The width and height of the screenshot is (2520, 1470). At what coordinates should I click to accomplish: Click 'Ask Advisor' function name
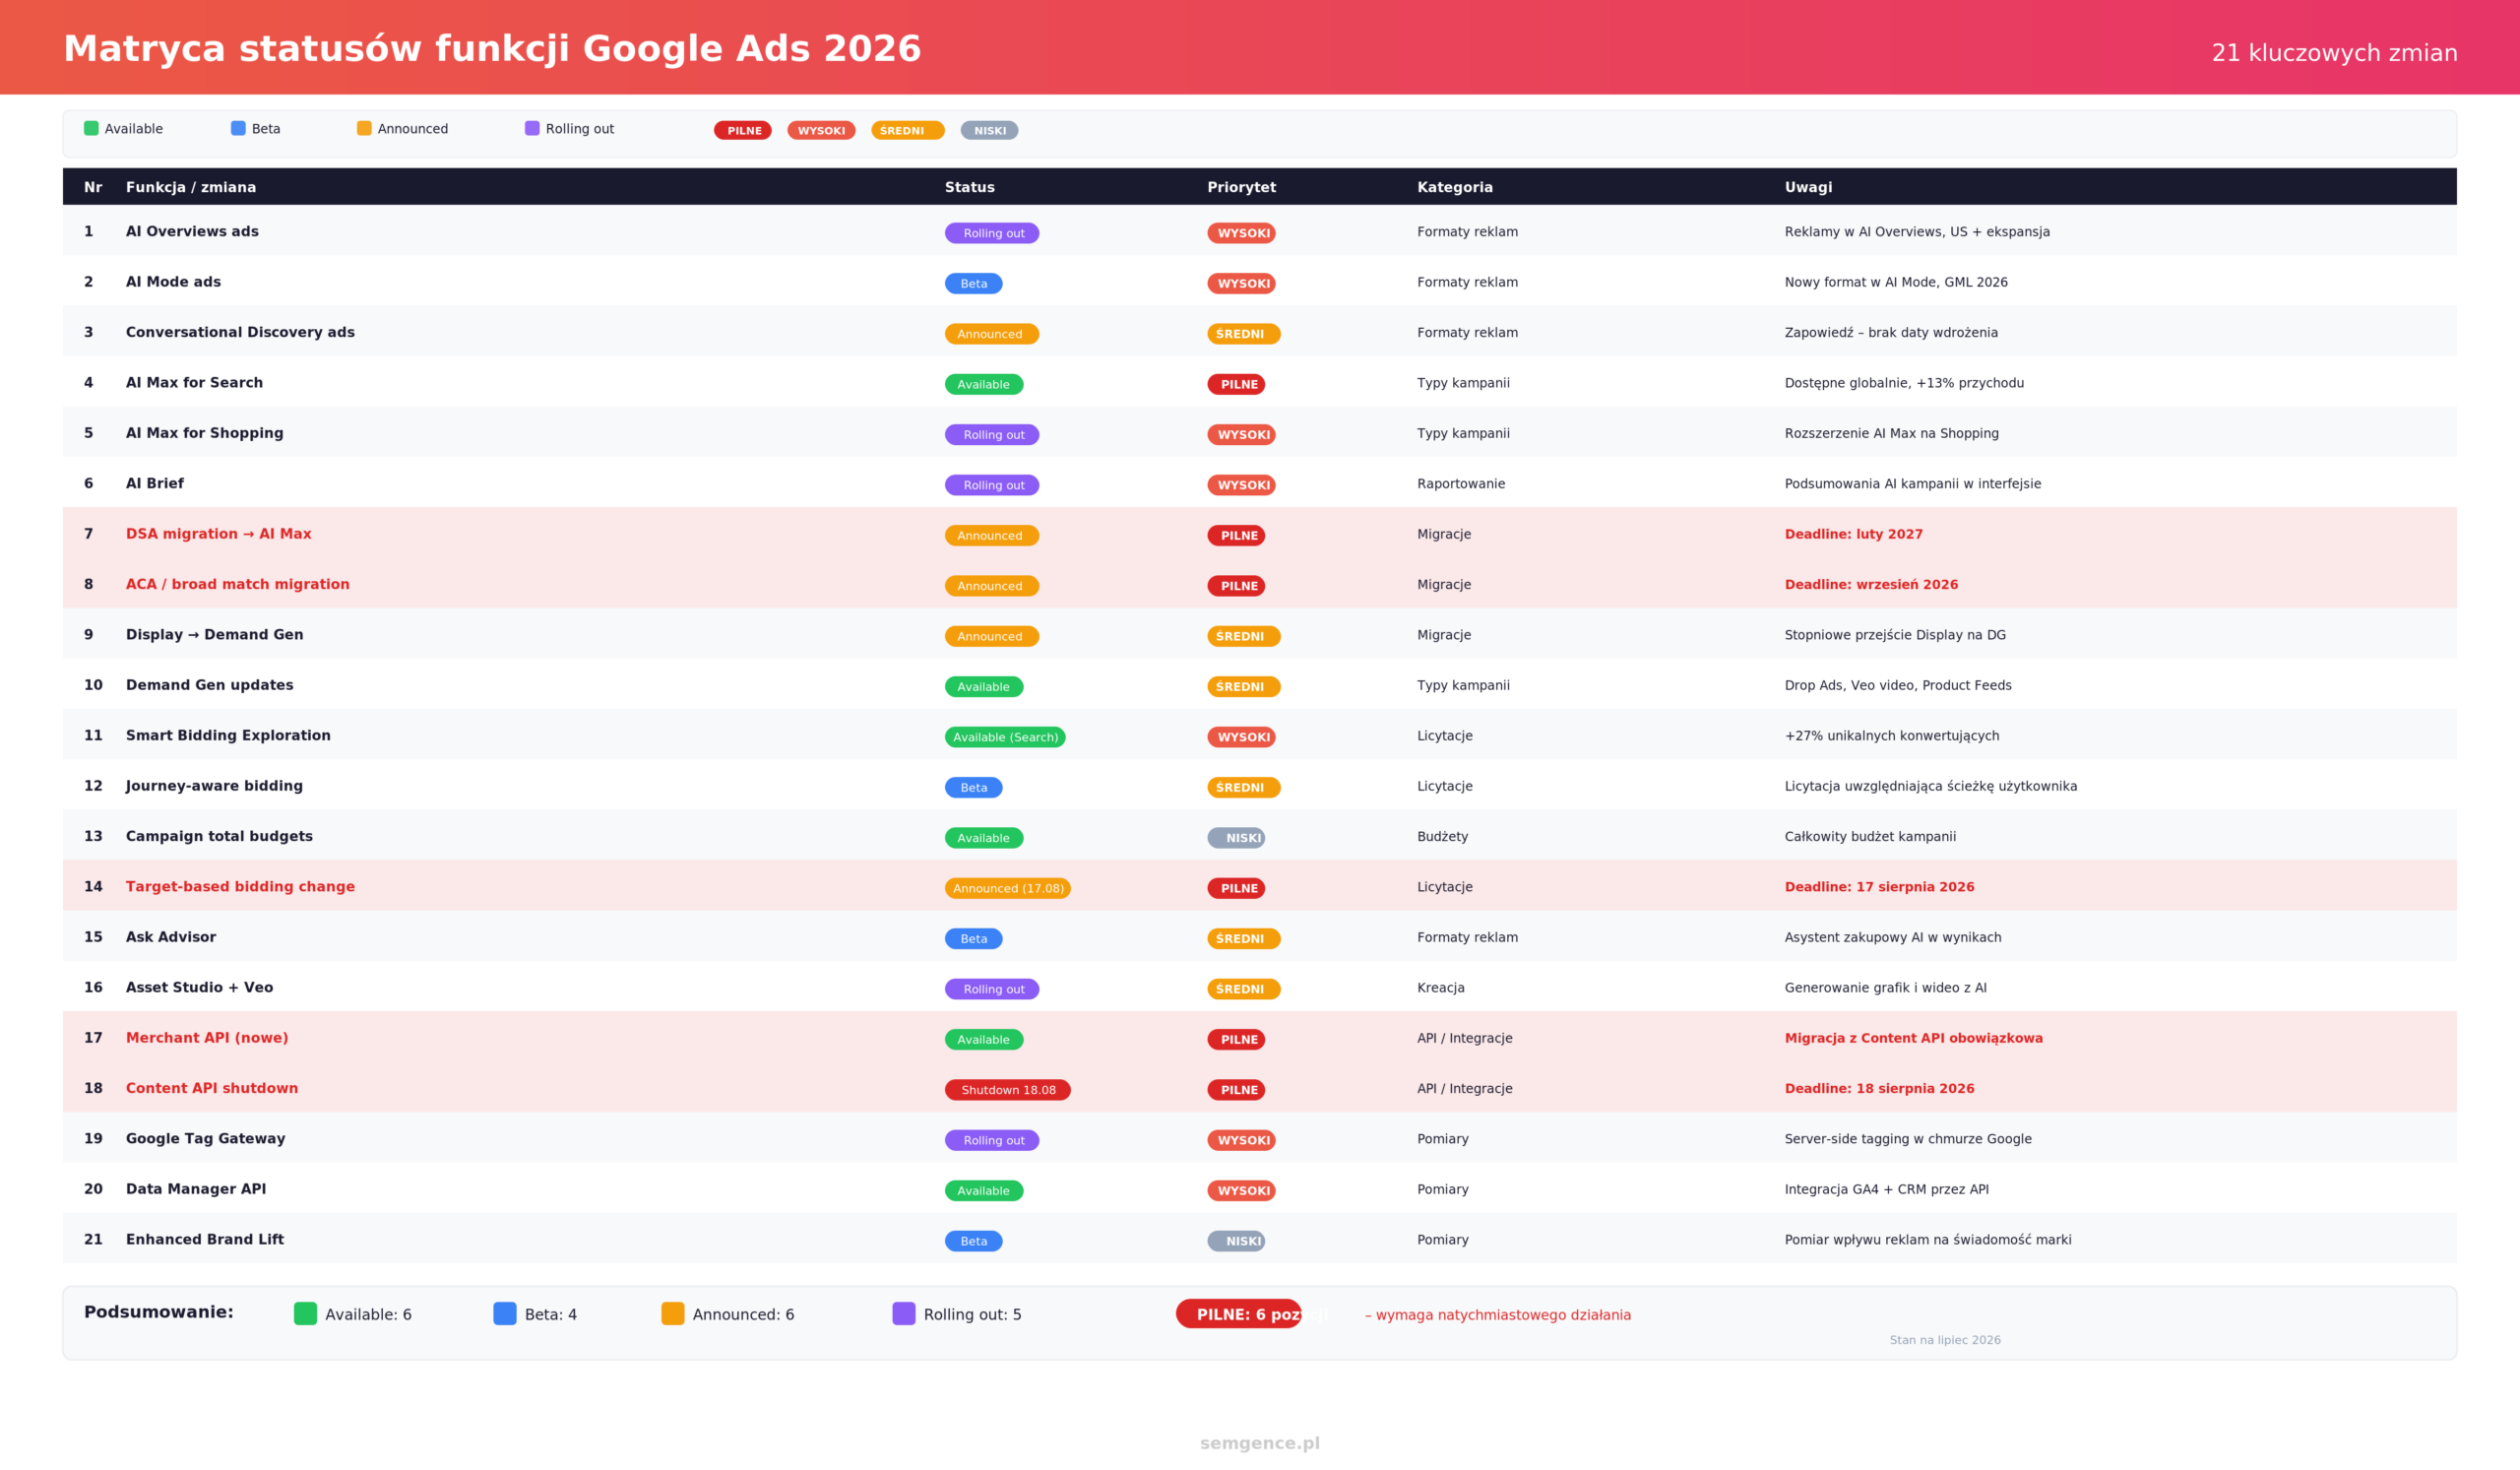tap(171, 937)
